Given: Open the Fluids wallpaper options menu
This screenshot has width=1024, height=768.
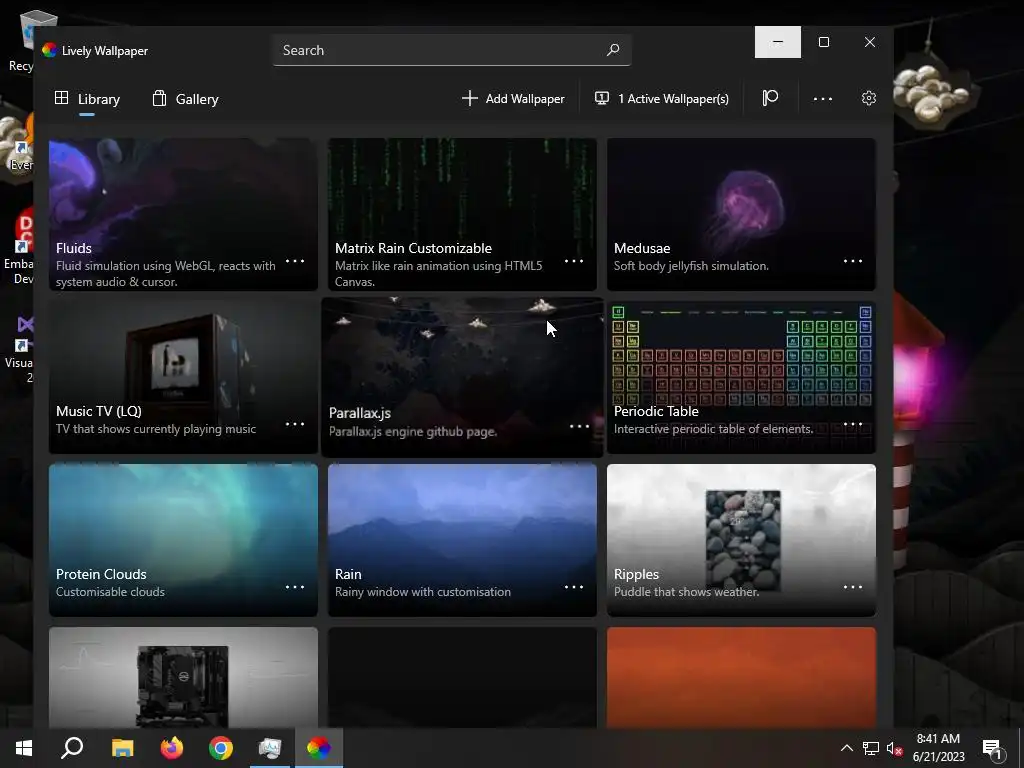Looking at the screenshot, I should [295, 261].
